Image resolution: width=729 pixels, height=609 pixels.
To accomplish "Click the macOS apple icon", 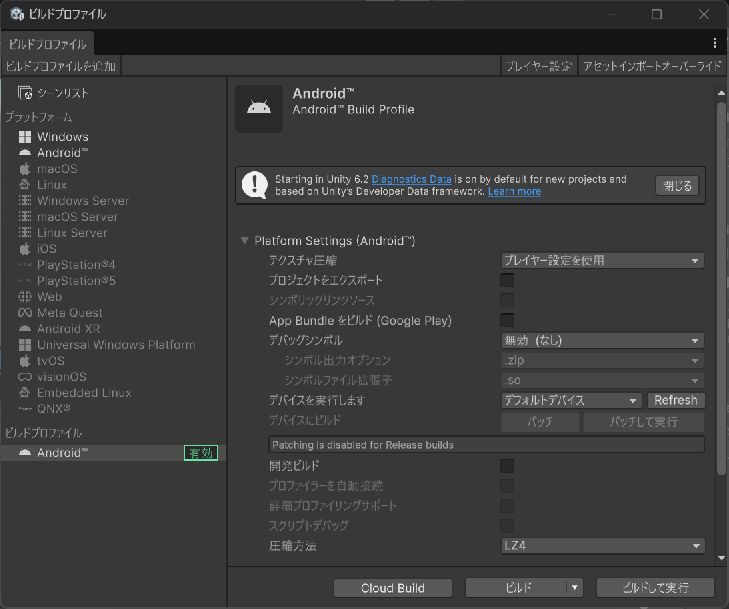I will [x=25, y=169].
